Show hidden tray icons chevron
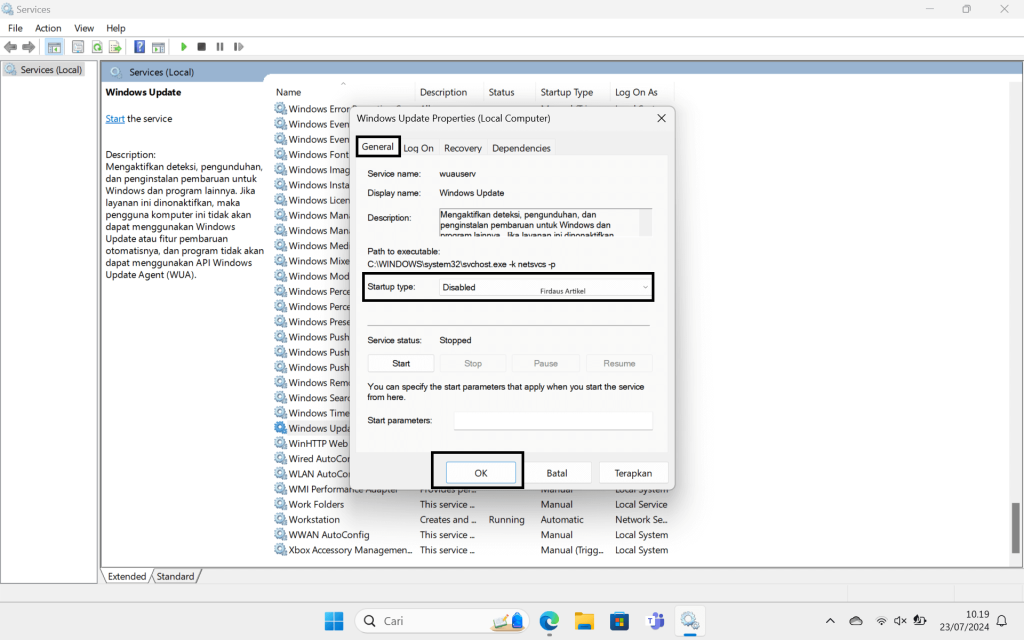 pos(830,621)
